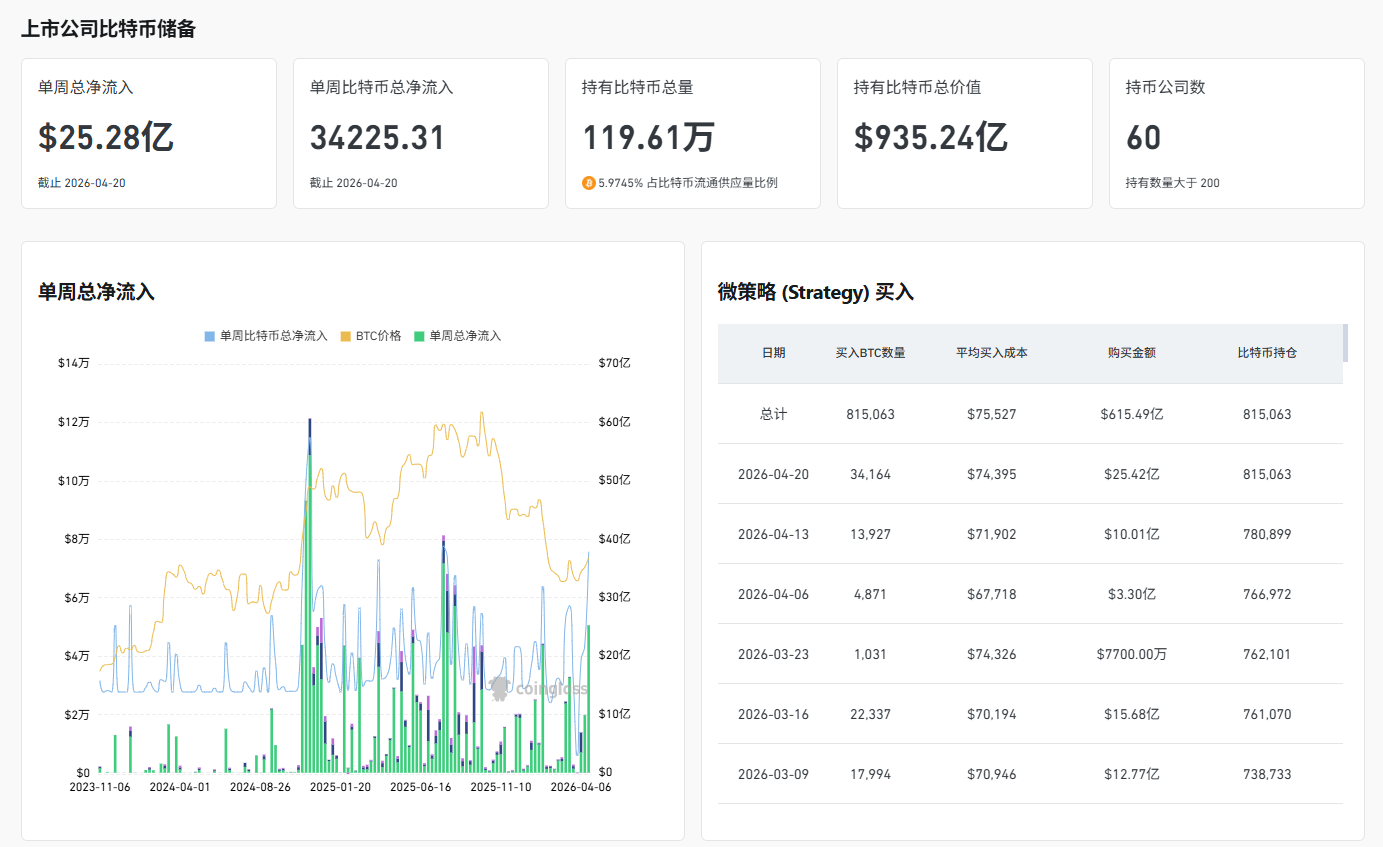Viewport: 1383px width, 847px height.
Task: Select the 比特币持仓 column header
Action: [x=1266, y=353]
